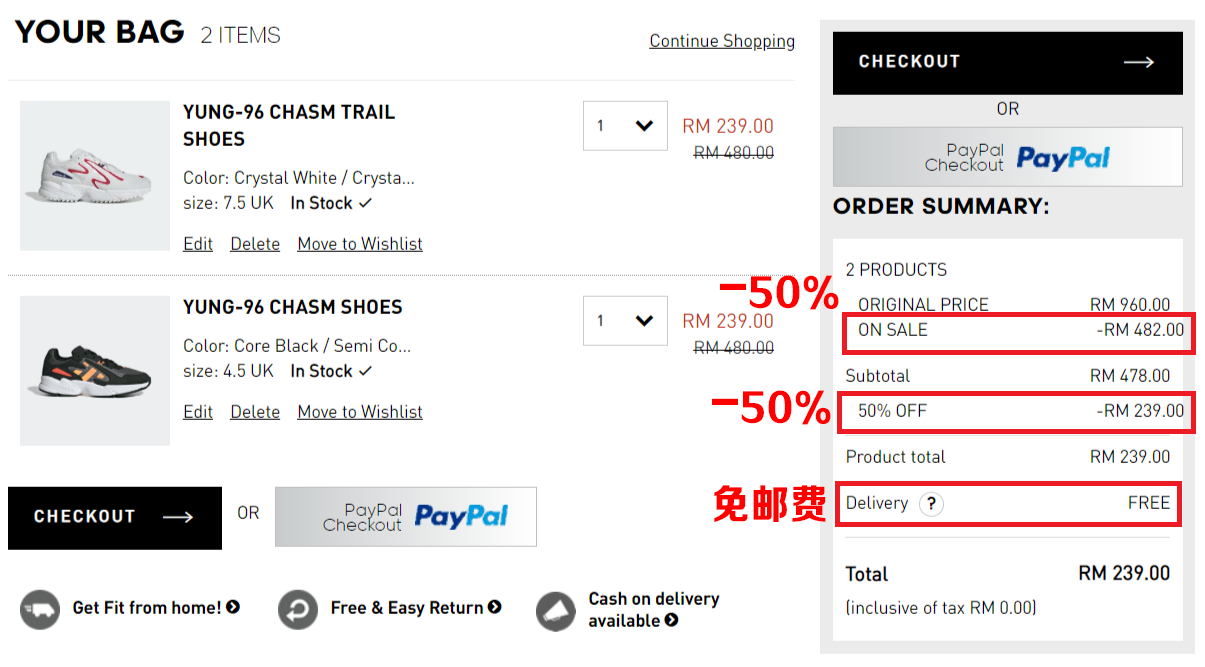This screenshot has height=667, width=1205.
Task: Click the PayPal Checkout button below the bag
Action: [405, 516]
